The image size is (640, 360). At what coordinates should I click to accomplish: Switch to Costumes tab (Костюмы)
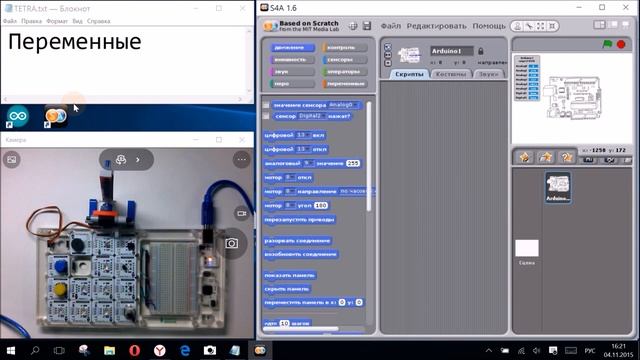coord(451,74)
